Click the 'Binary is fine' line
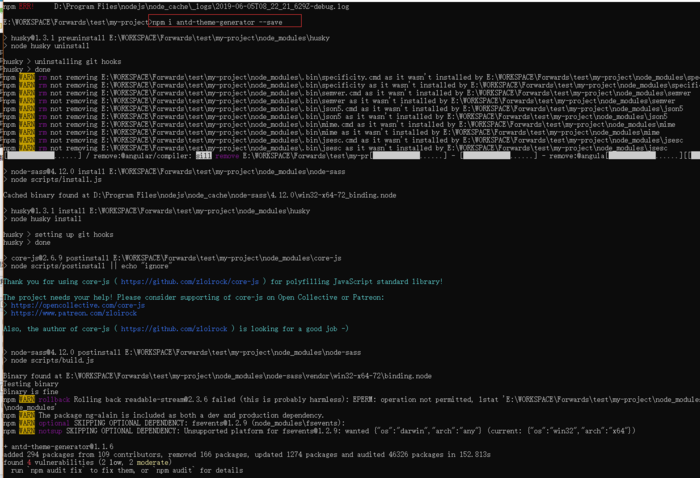 pyautogui.click(x=31, y=391)
